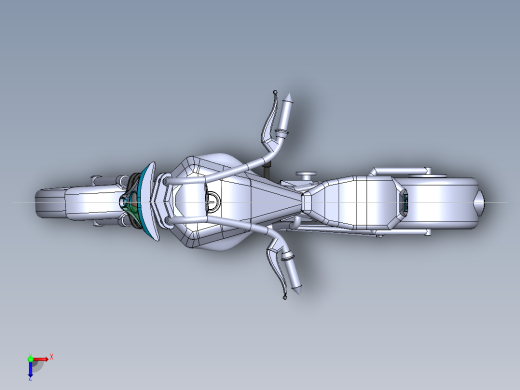Select the motorcycle's fuel tank filler cap

tap(213, 201)
